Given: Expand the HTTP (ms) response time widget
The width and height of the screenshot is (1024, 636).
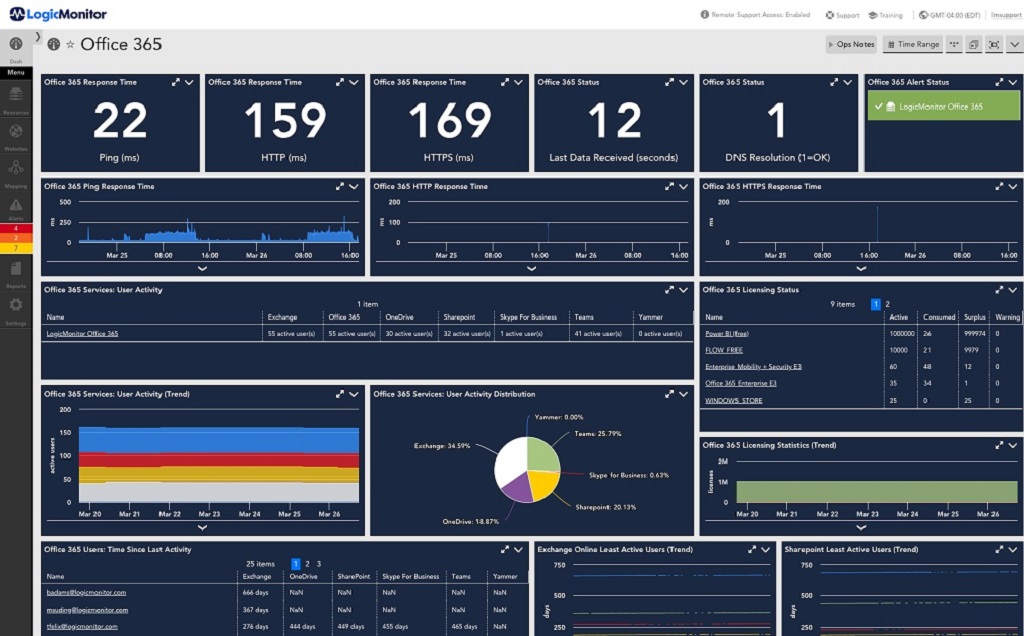Looking at the screenshot, I should (340, 82).
